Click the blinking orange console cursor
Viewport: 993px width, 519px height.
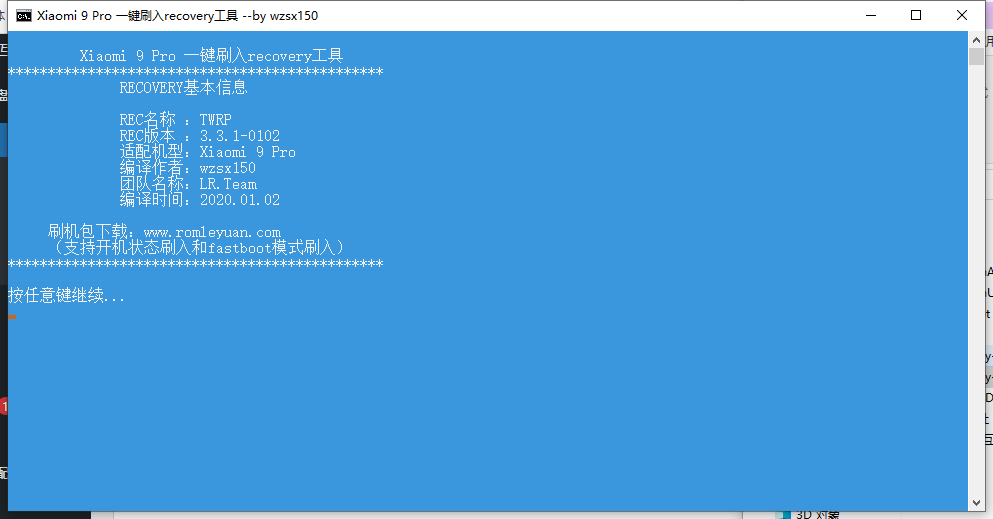[x=12, y=316]
